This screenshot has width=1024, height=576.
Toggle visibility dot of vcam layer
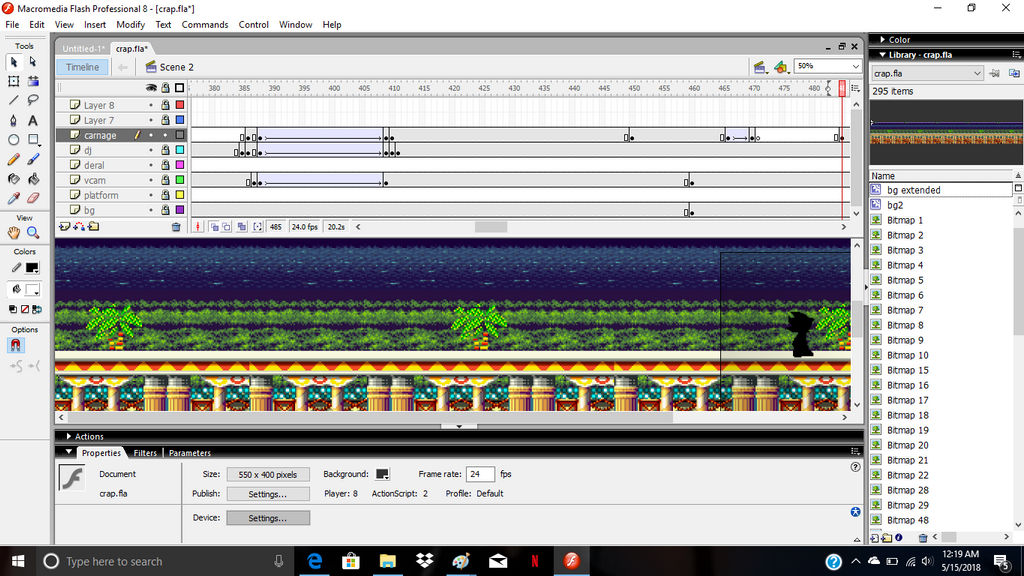151,180
